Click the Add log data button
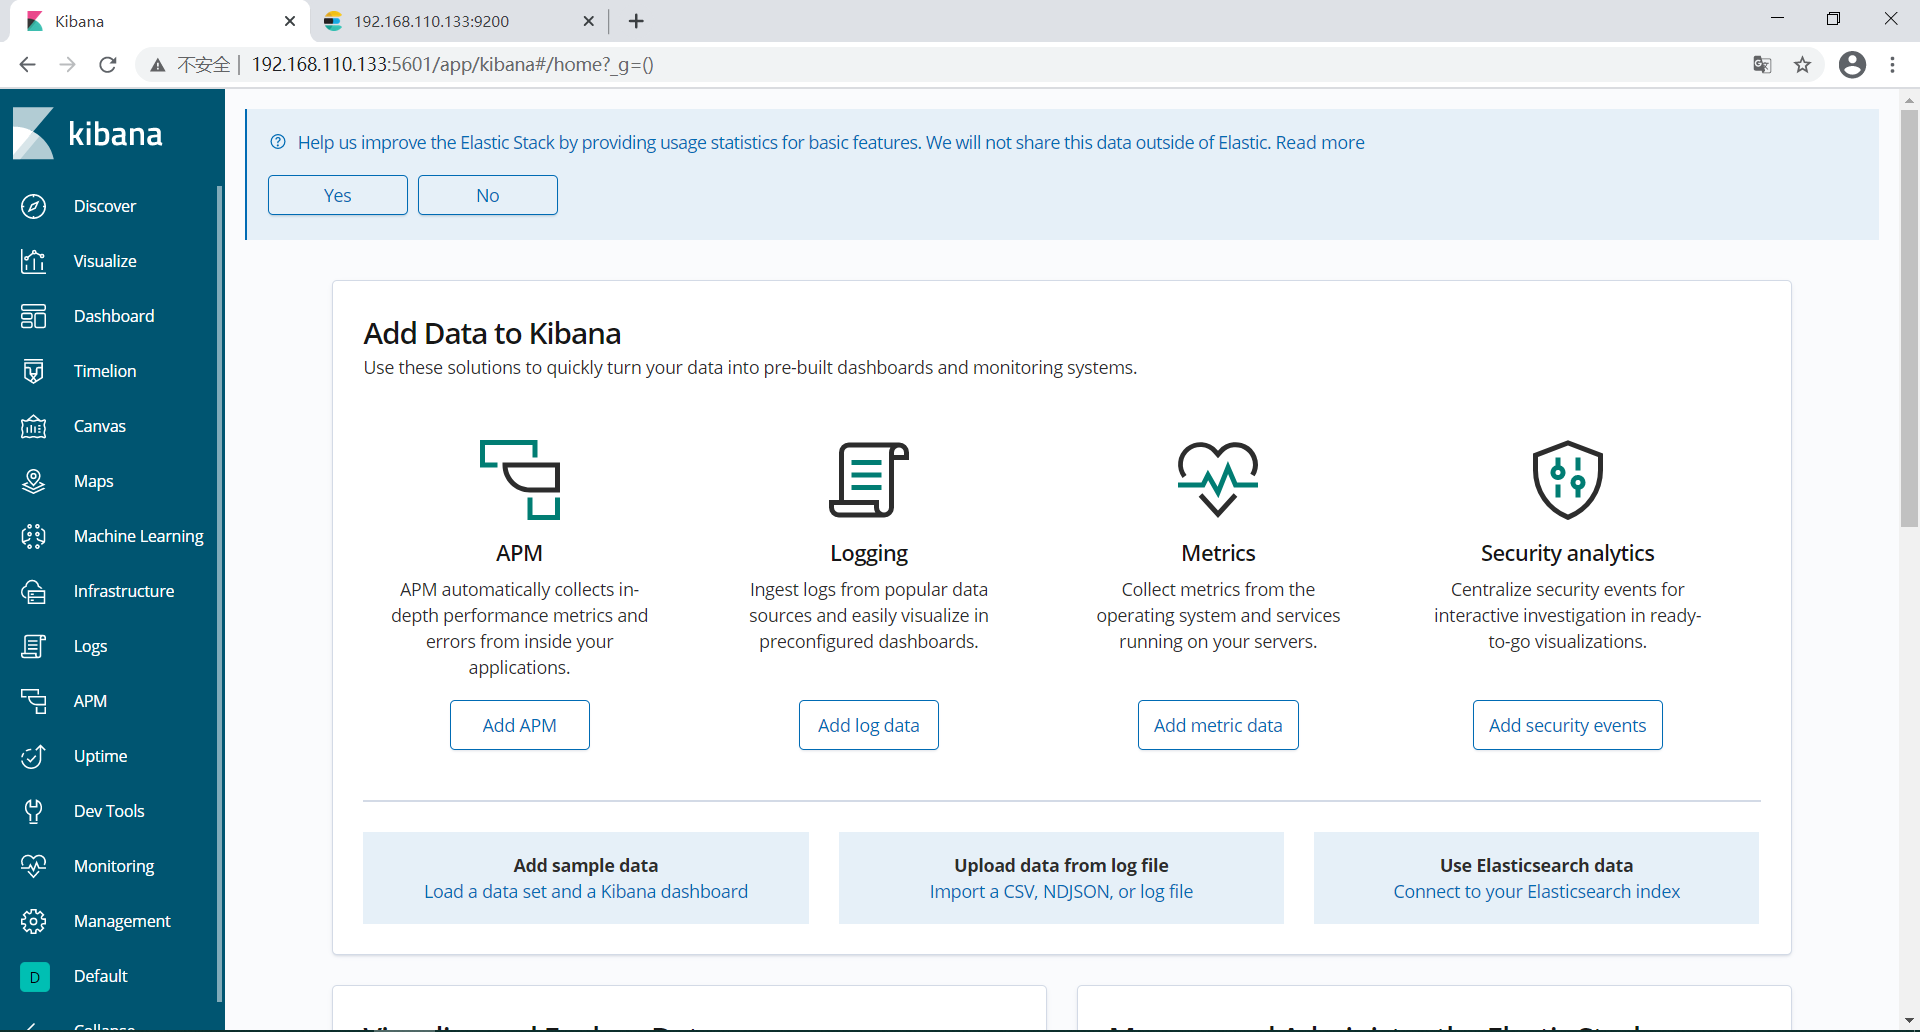This screenshot has width=1920, height=1032. tap(869, 725)
